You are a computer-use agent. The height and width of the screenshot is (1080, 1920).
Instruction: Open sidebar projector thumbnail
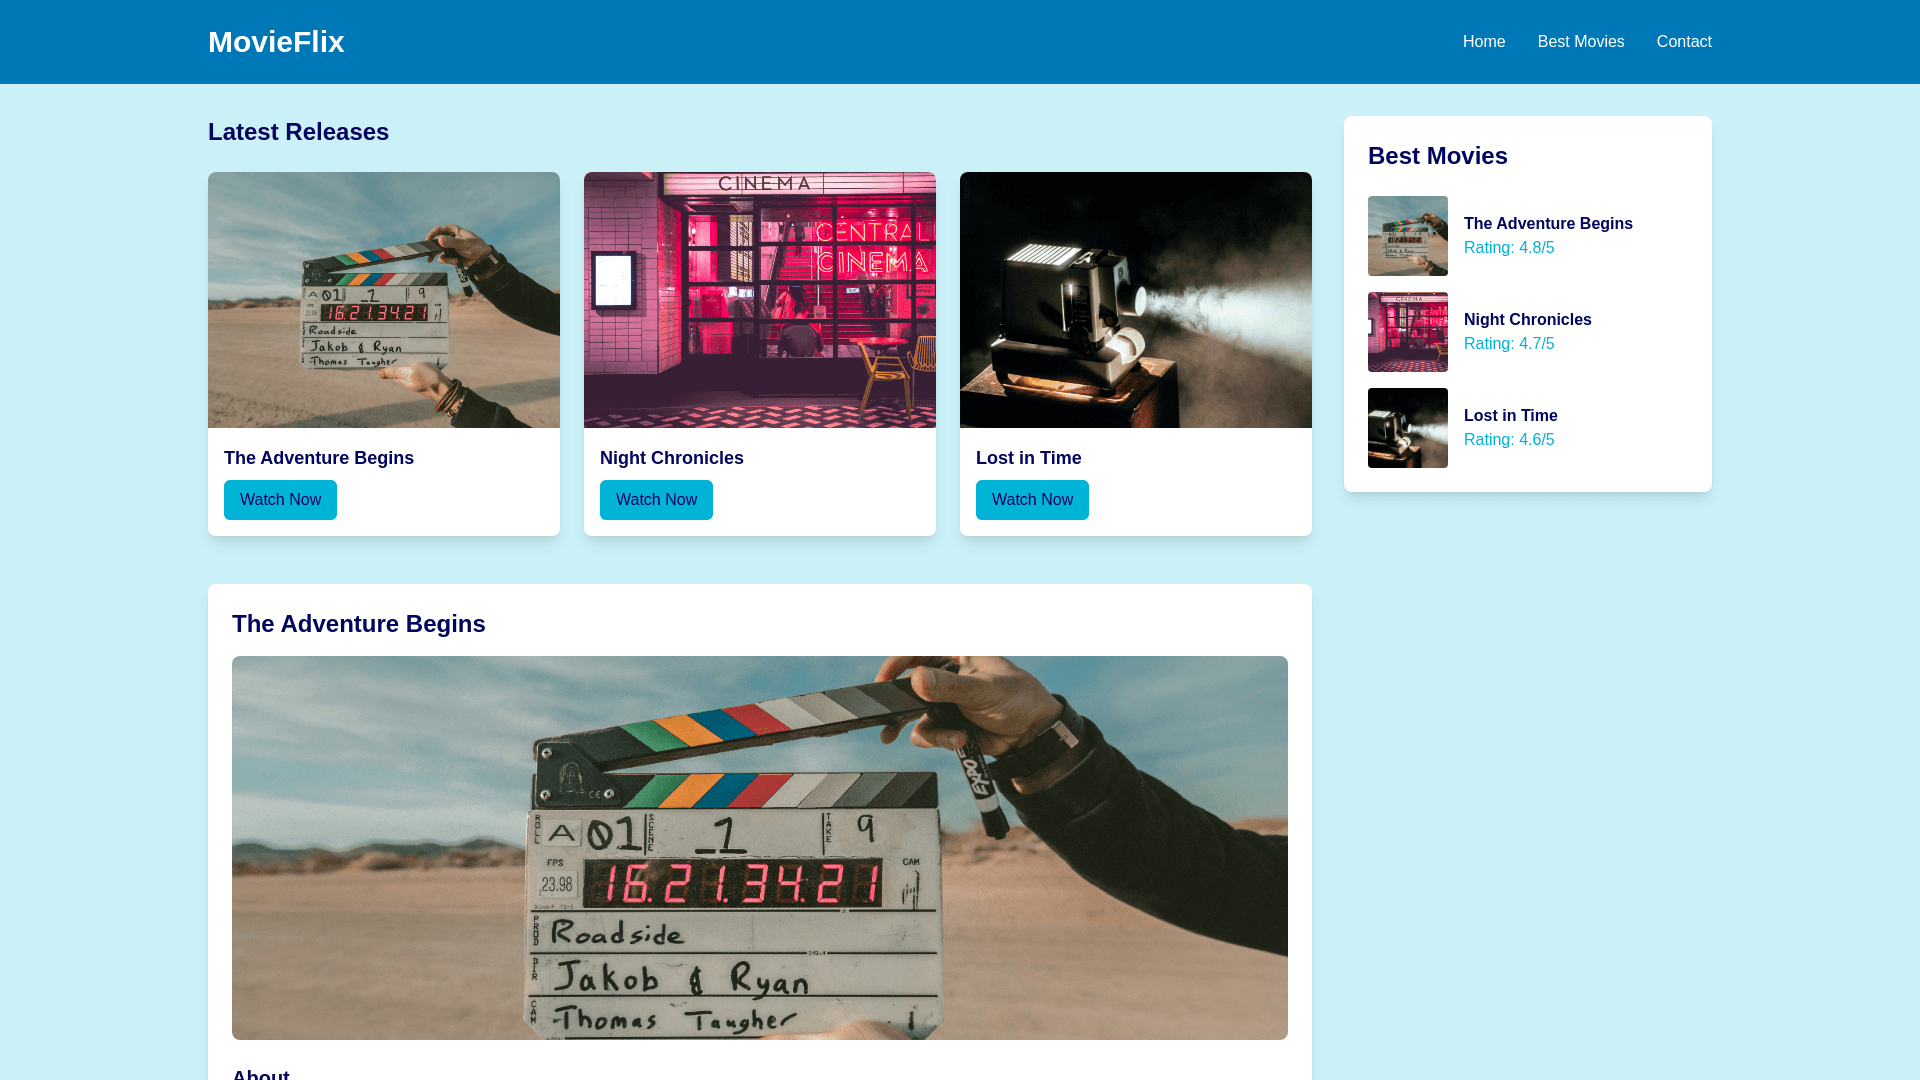coord(1408,428)
